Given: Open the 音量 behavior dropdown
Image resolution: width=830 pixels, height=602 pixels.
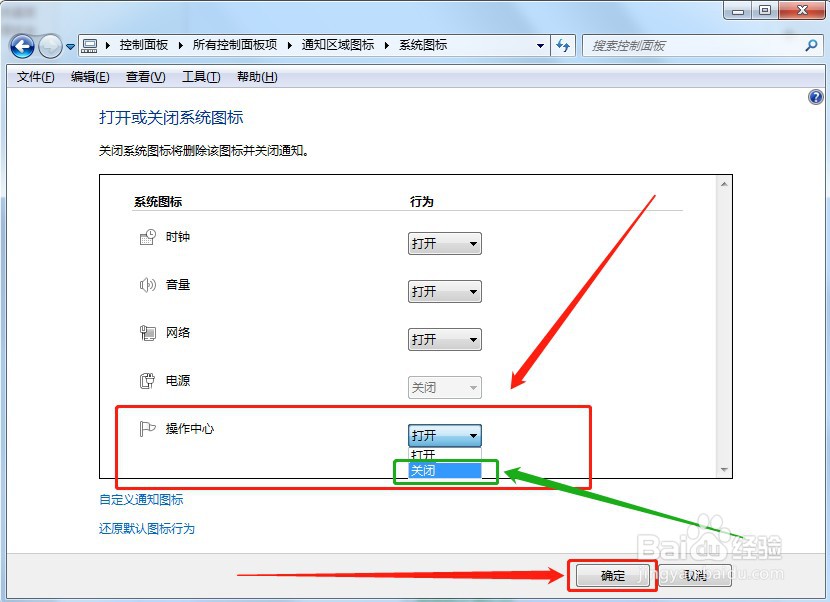Looking at the screenshot, I should point(445,291).
